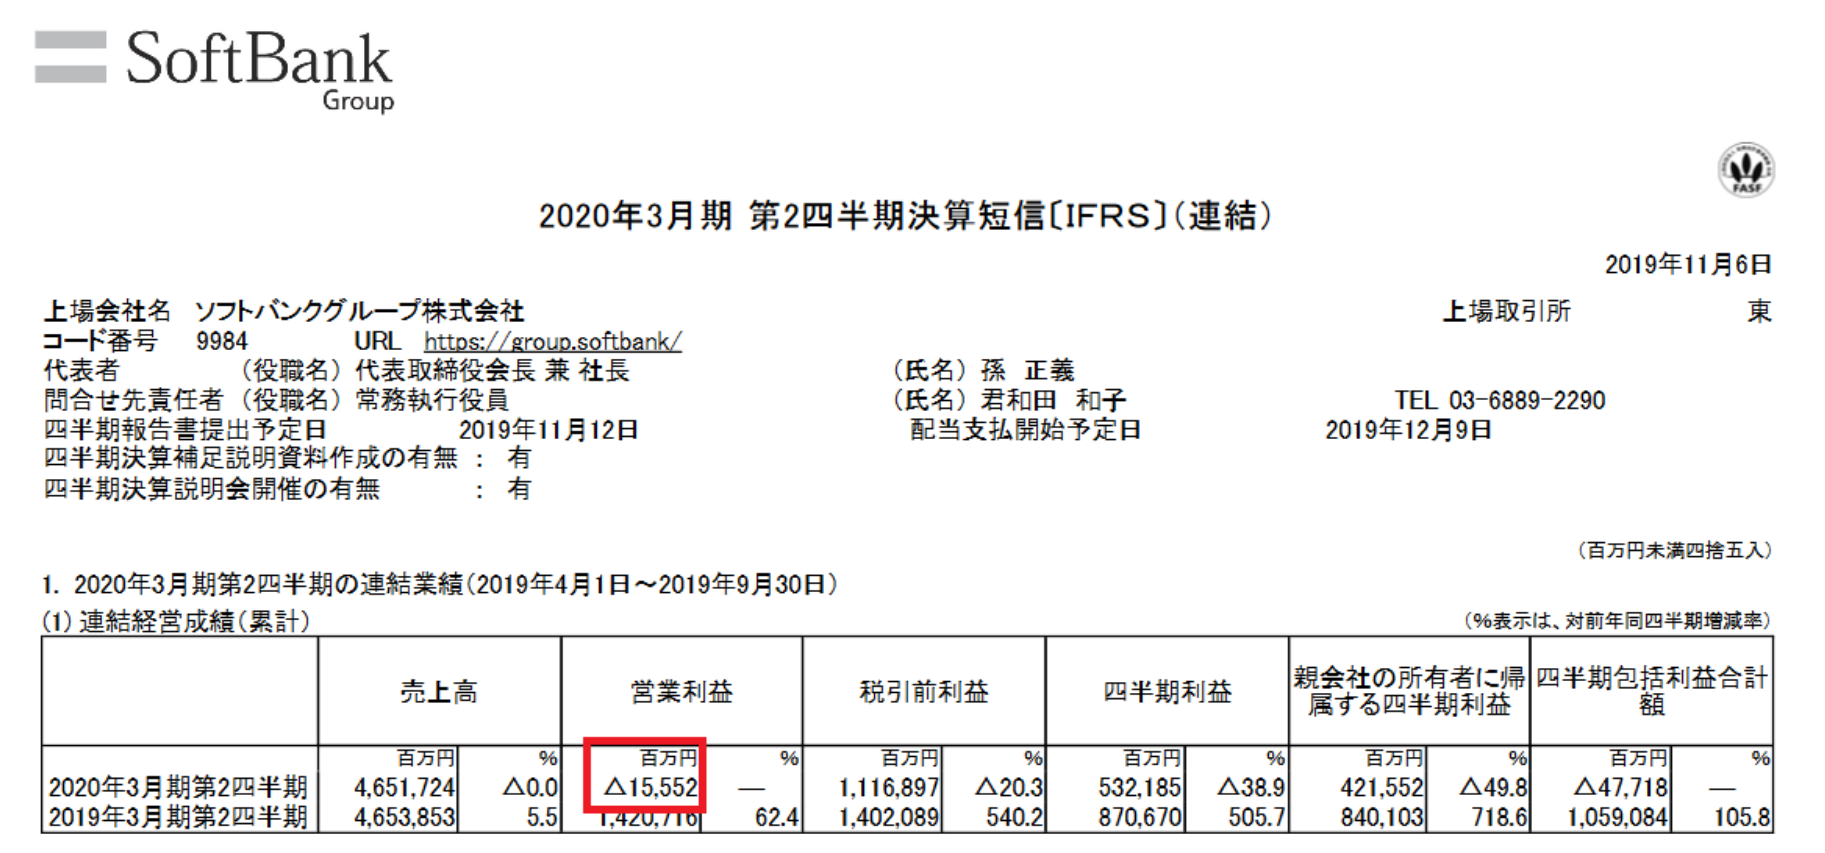This screenshot has width=1825, height=853.
Task: Click the exchange value 東
Action: (1759, 311)
